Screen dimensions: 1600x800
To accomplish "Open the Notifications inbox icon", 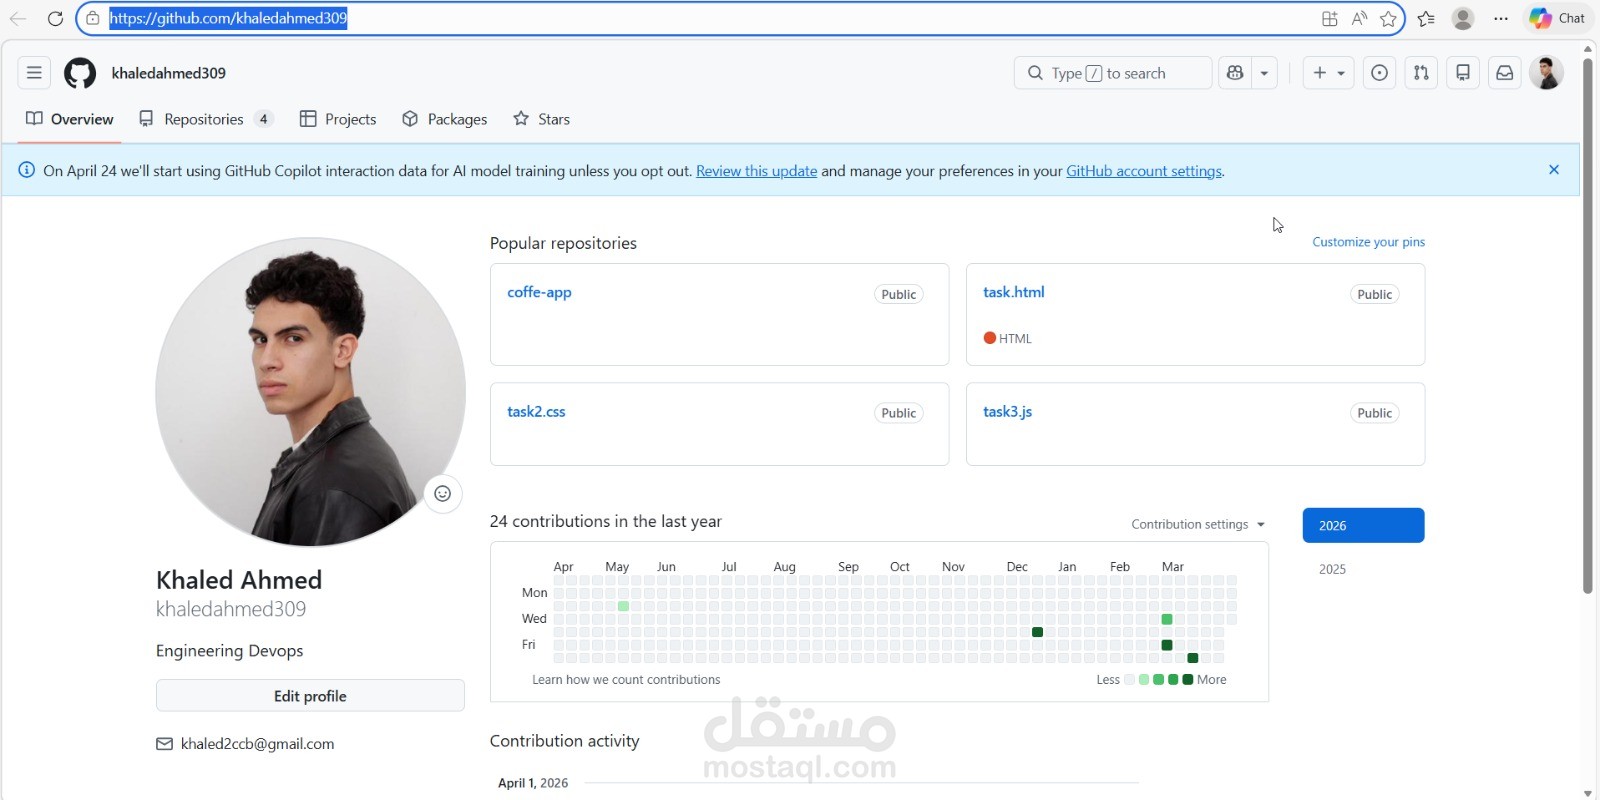I will (1504, 73).
